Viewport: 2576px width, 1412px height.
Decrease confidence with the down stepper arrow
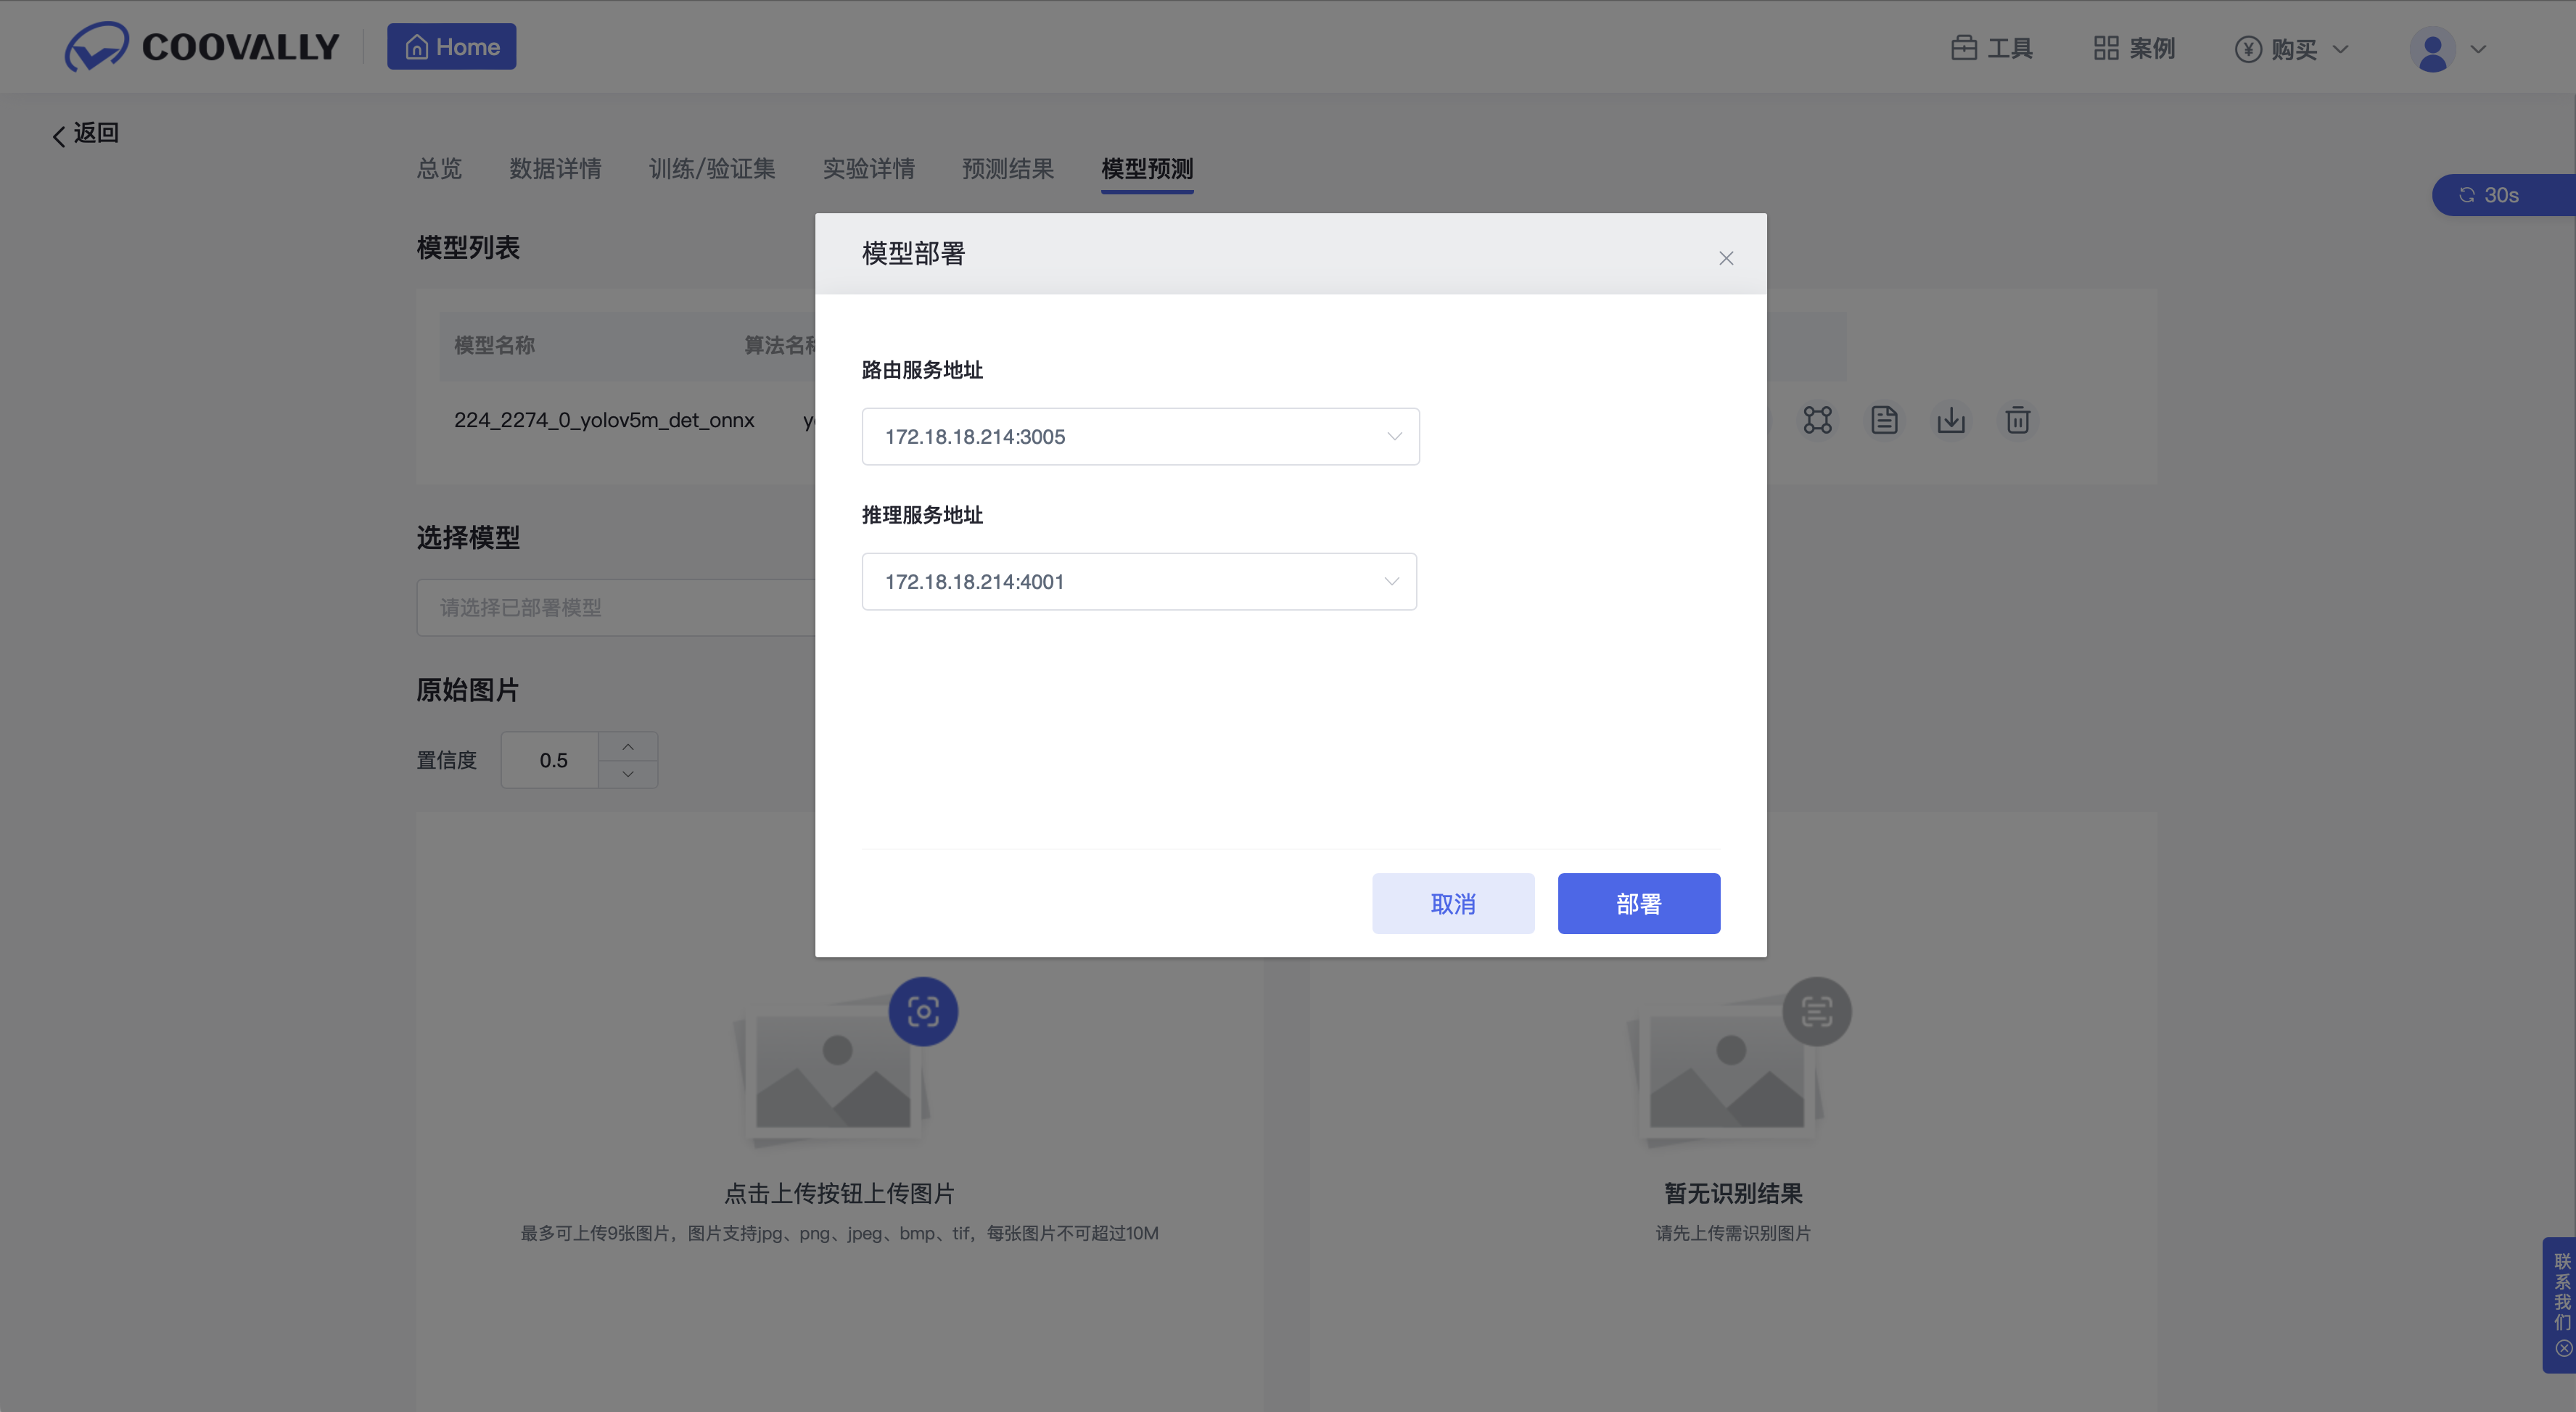click(628, 774)
